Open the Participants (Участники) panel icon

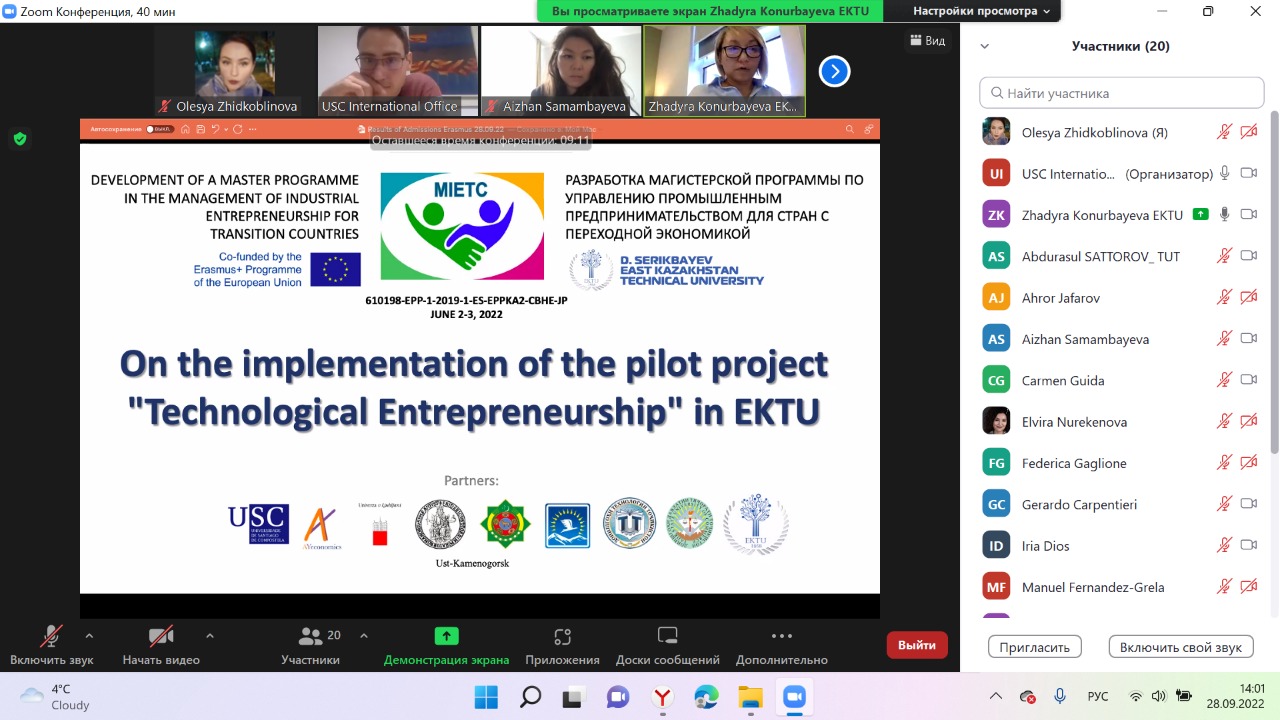[x=311, y=636]
